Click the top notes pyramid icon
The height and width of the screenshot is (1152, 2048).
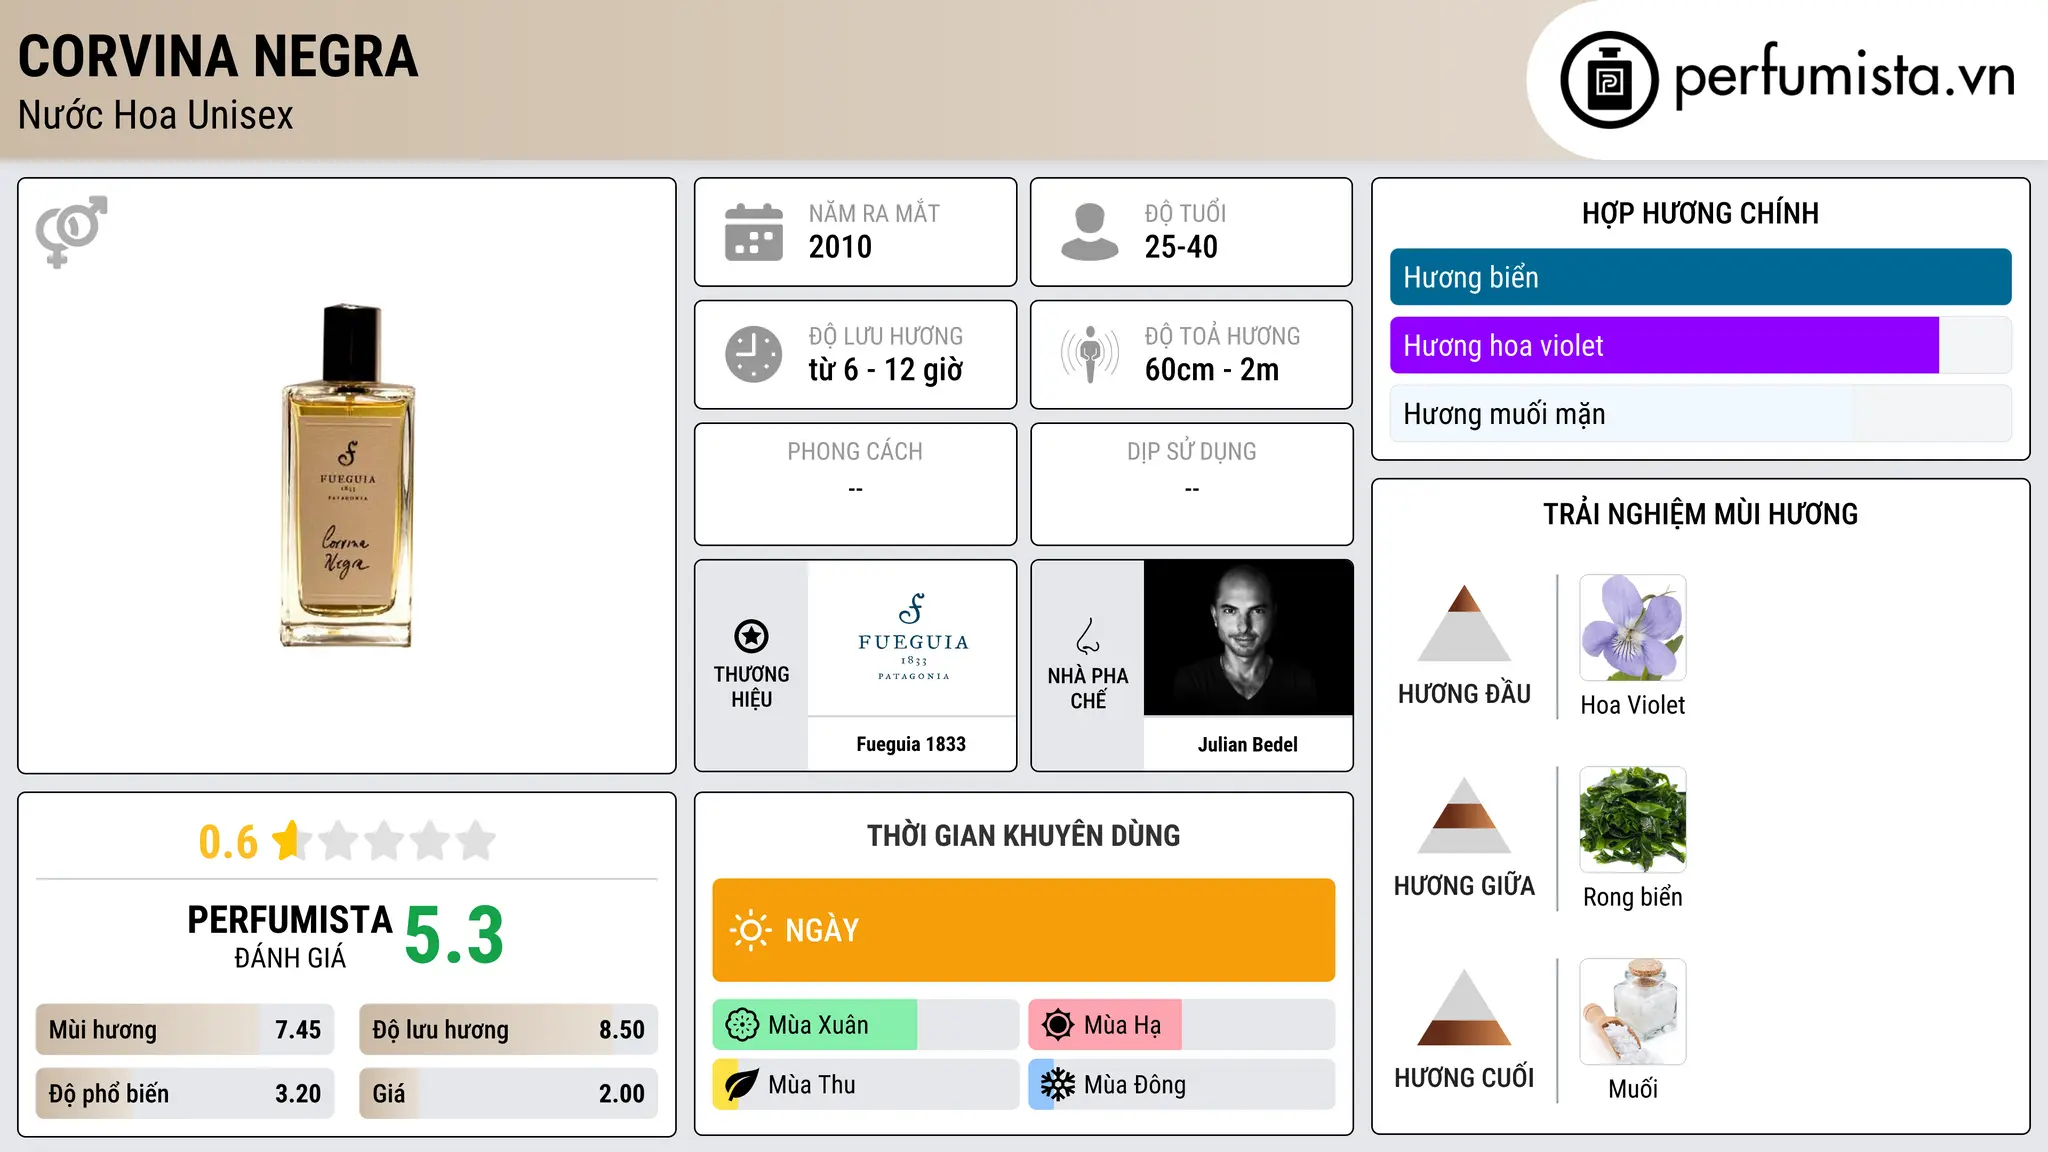[x=1464, y=623]
